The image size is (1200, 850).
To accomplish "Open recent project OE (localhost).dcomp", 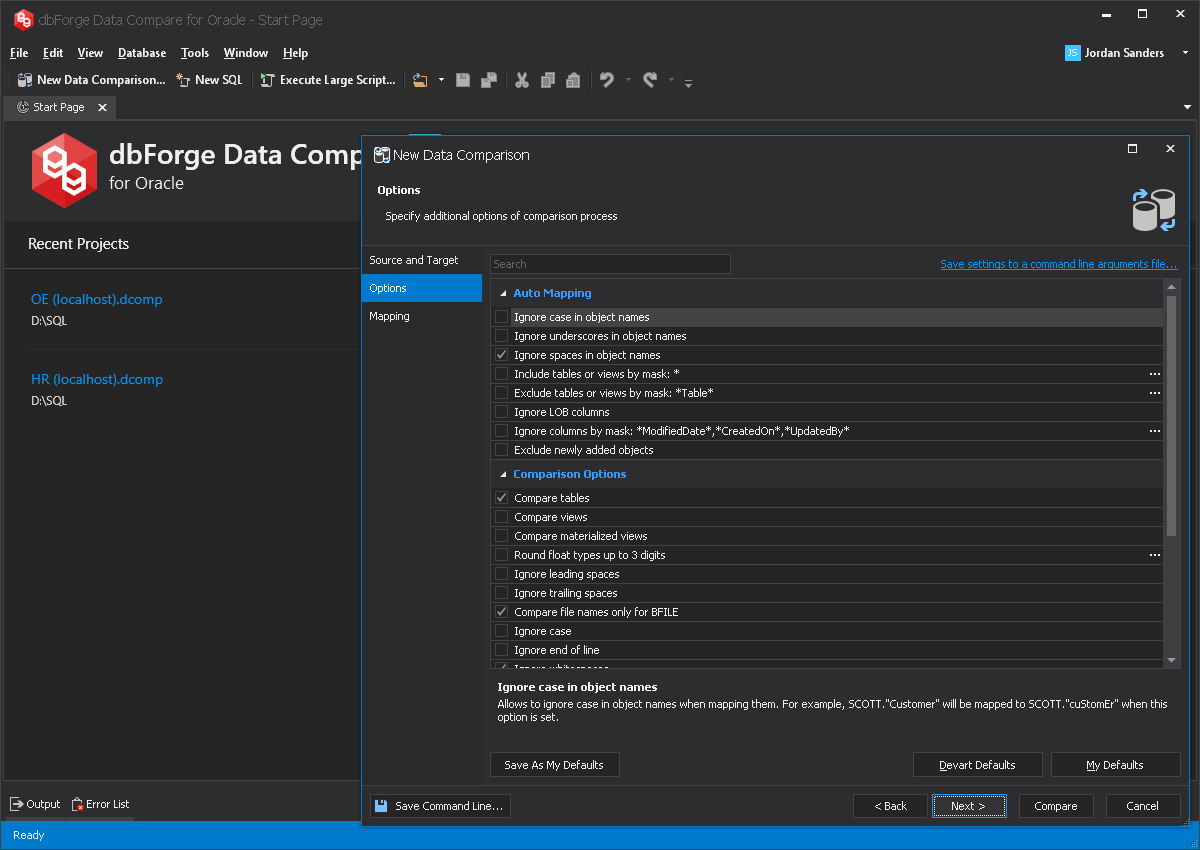I will click(x=96, y=299).
